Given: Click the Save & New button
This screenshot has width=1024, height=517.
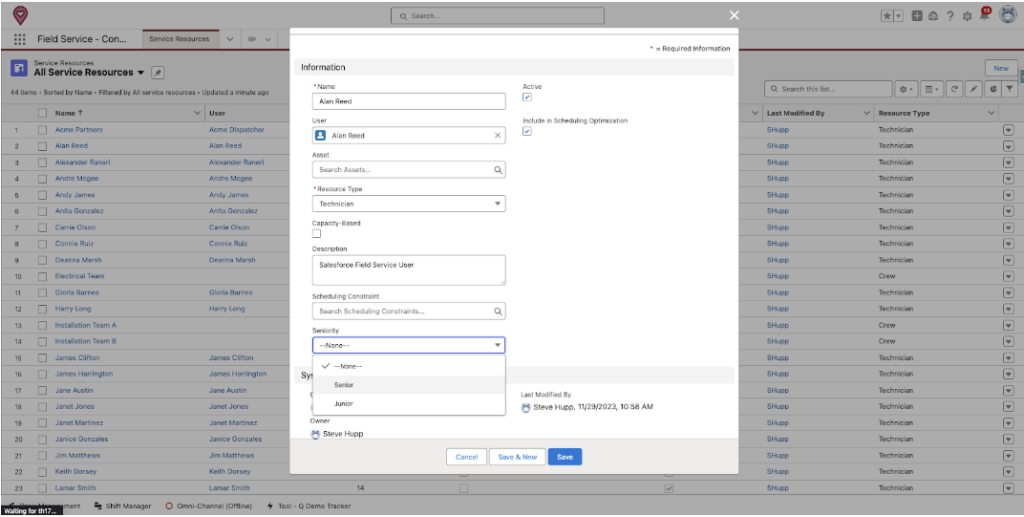Looking at the screenshot, I should coord(517,457).
